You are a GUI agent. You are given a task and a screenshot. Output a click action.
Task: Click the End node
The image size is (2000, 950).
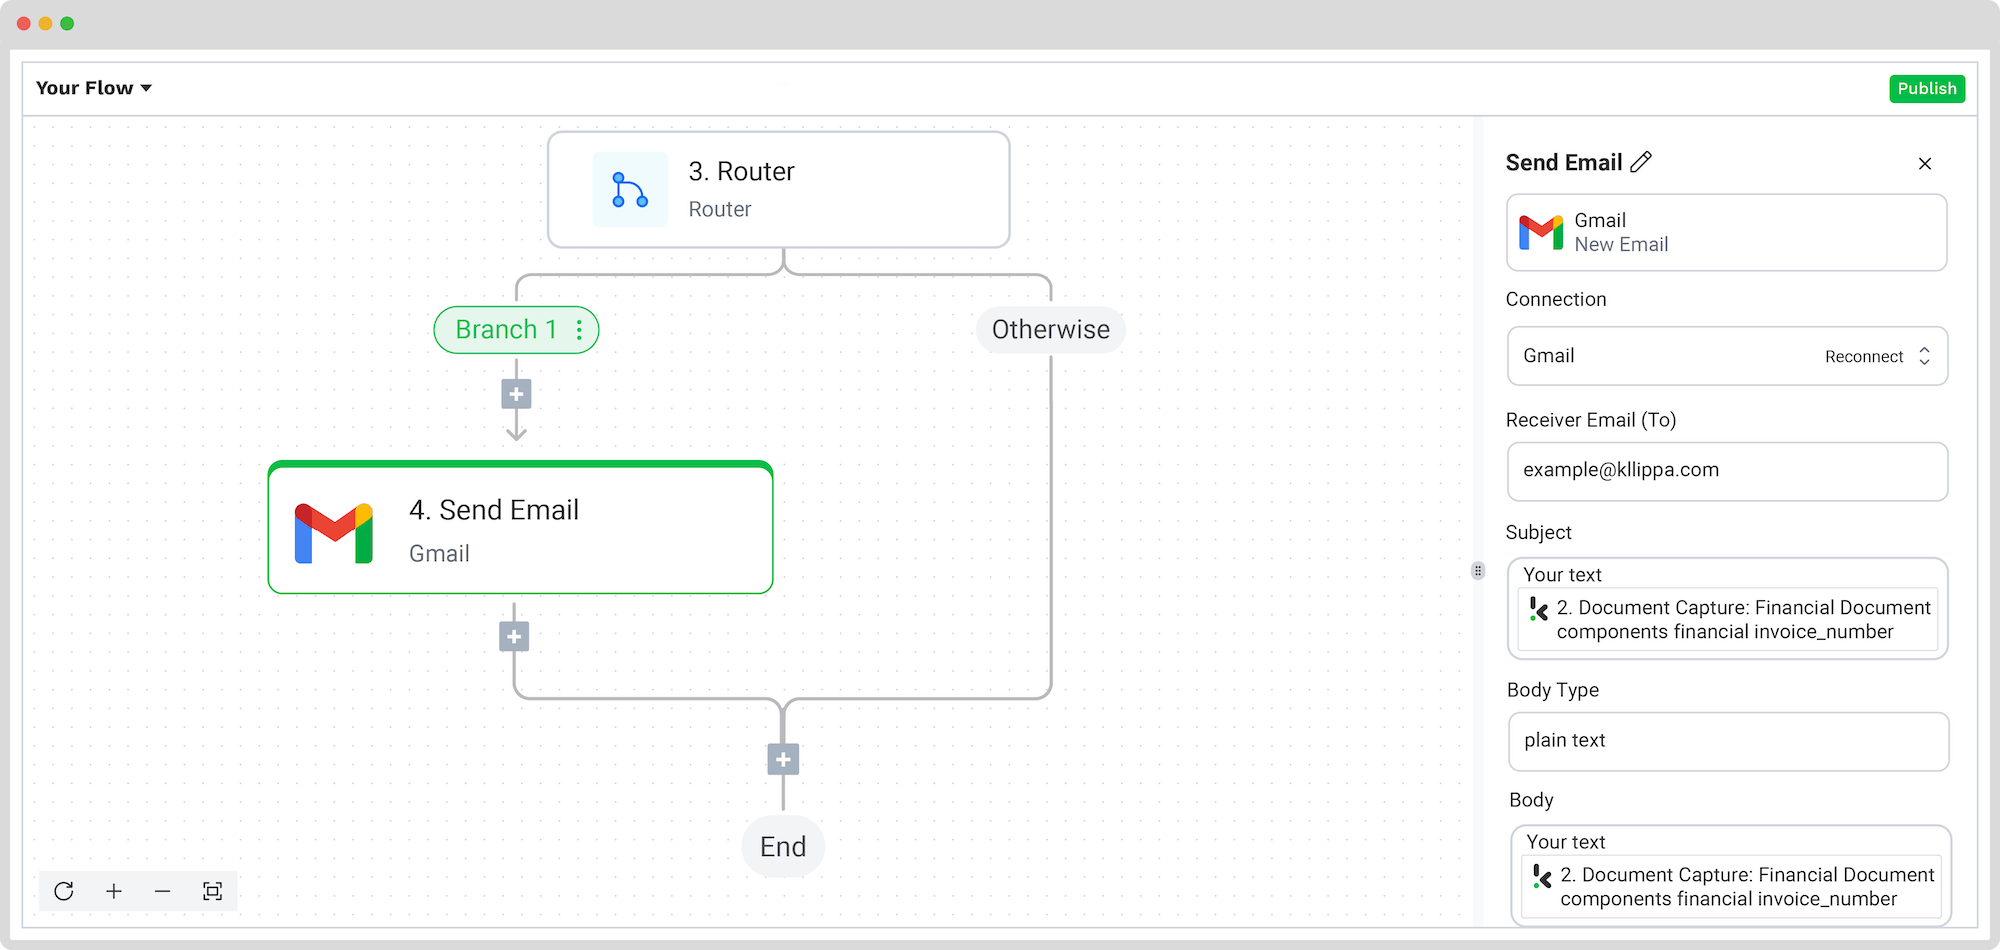click(x=783, y=847)
